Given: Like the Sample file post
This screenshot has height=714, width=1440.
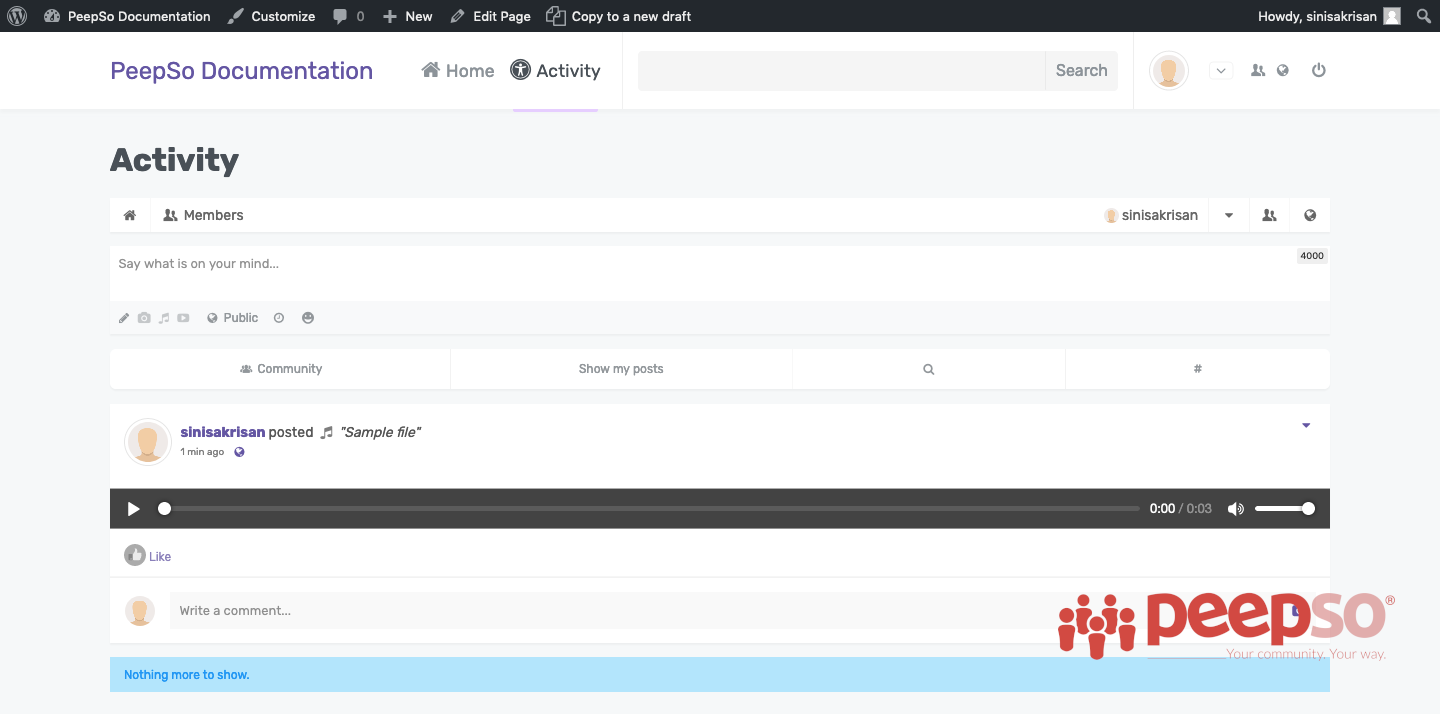Looking at the screenshot, I should click(148, 556).
